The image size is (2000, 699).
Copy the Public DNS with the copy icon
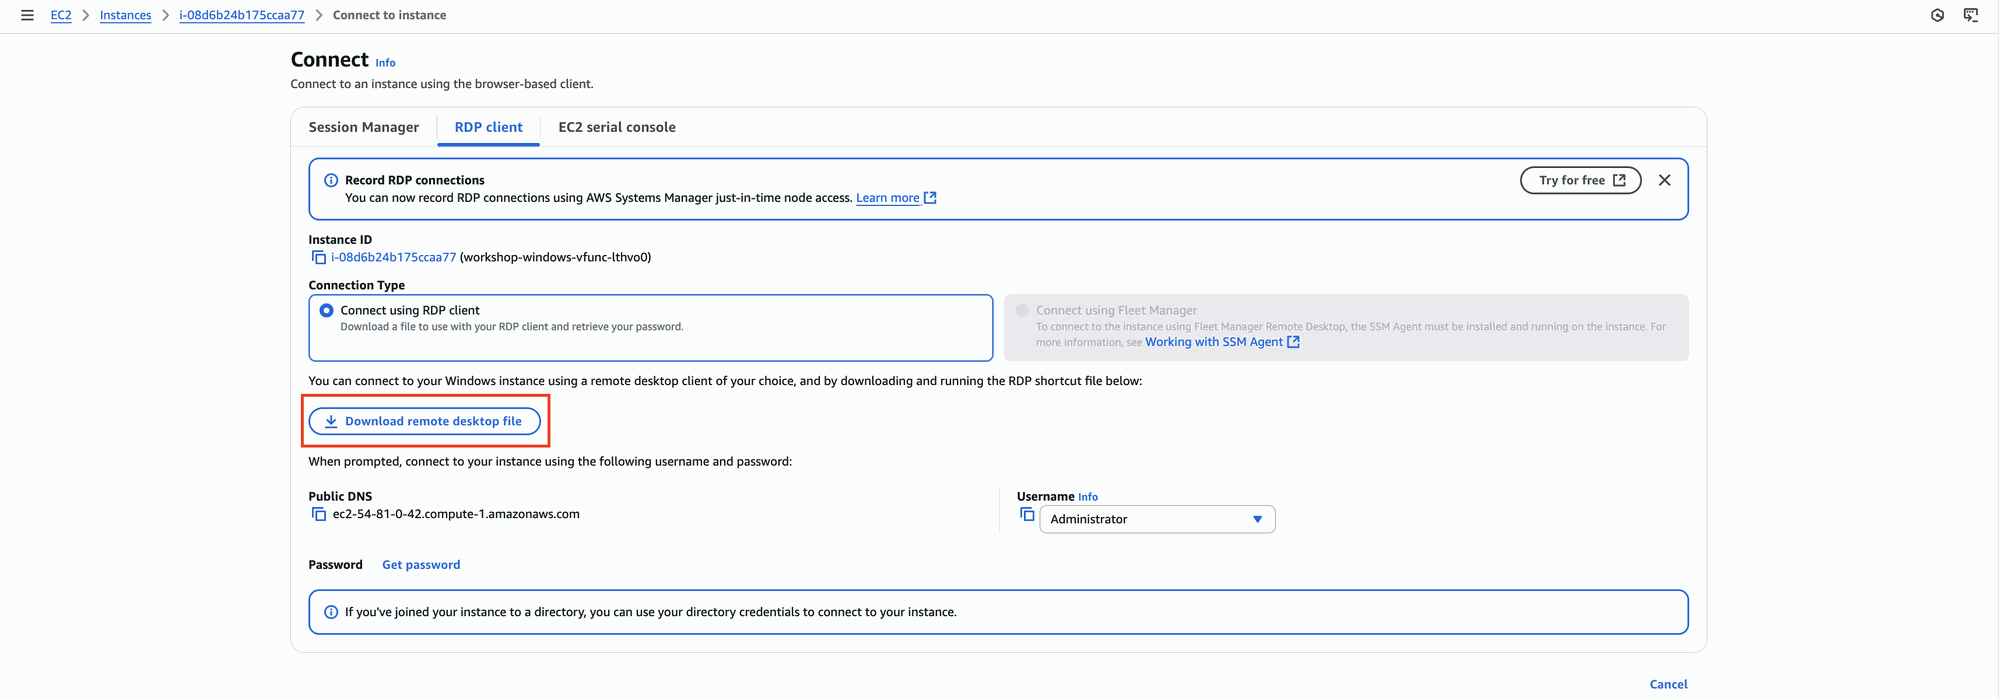pyautogui.click(x=318, y=514)
